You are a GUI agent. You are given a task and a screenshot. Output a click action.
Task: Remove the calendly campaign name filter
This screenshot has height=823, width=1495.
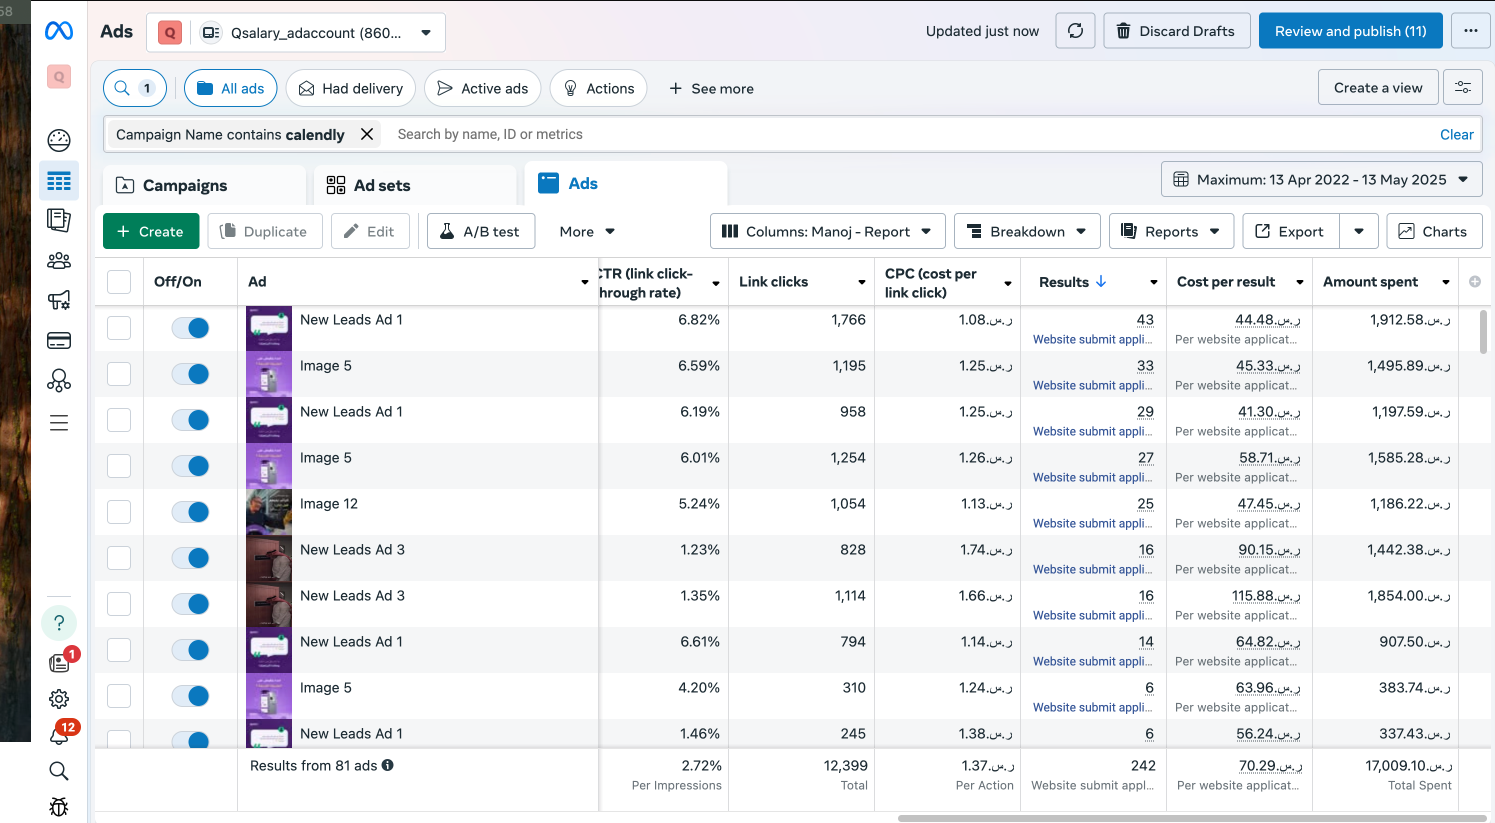click(x=367, y=134)
